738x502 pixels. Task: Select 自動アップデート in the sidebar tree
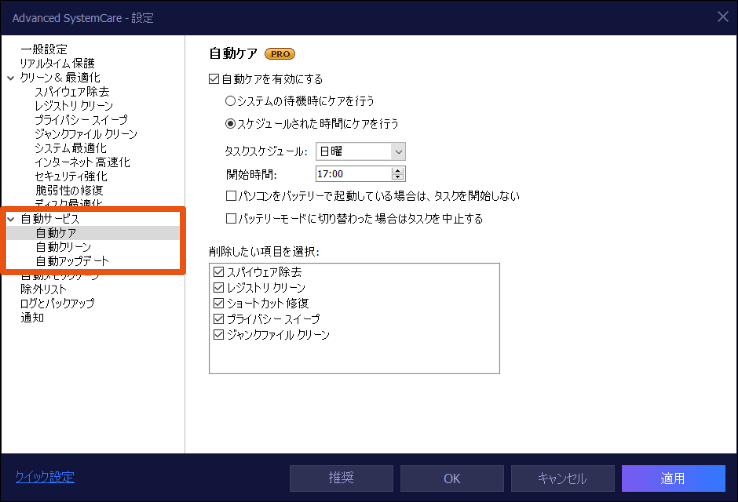pyautogui.click(x=72, y=261)
